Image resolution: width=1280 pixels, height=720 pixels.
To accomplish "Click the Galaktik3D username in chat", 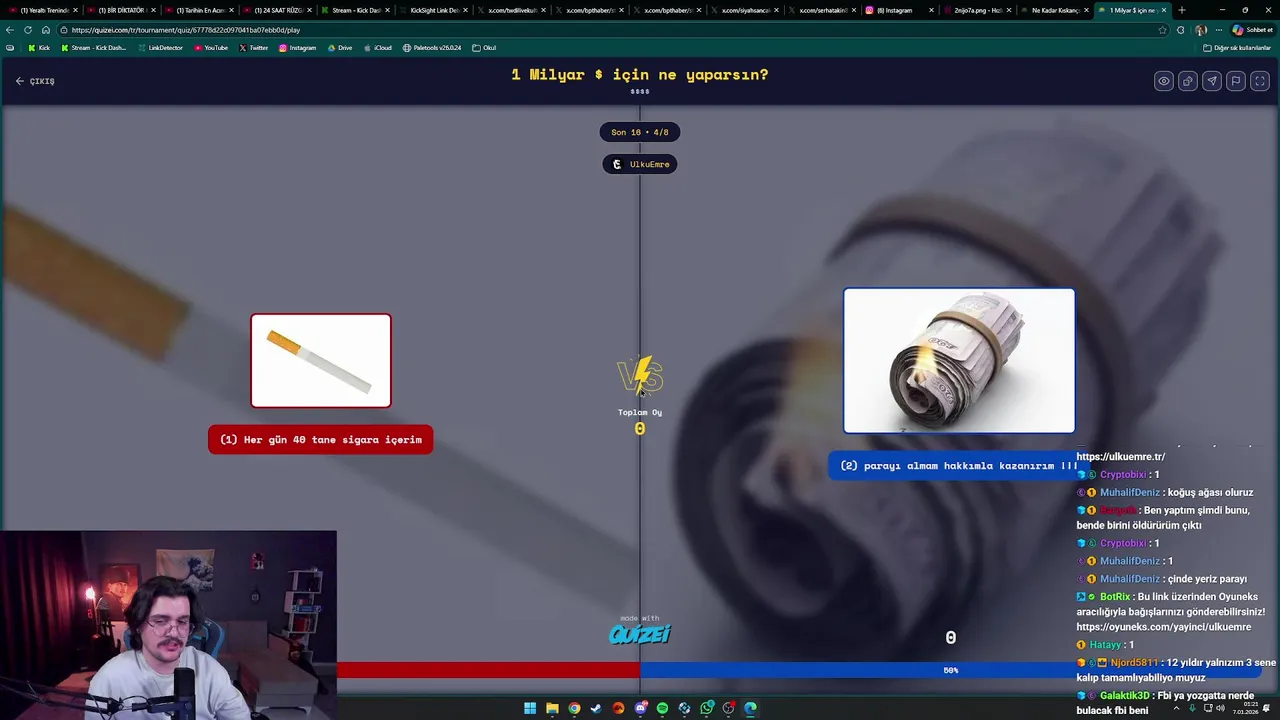I will coord(1125,695).
